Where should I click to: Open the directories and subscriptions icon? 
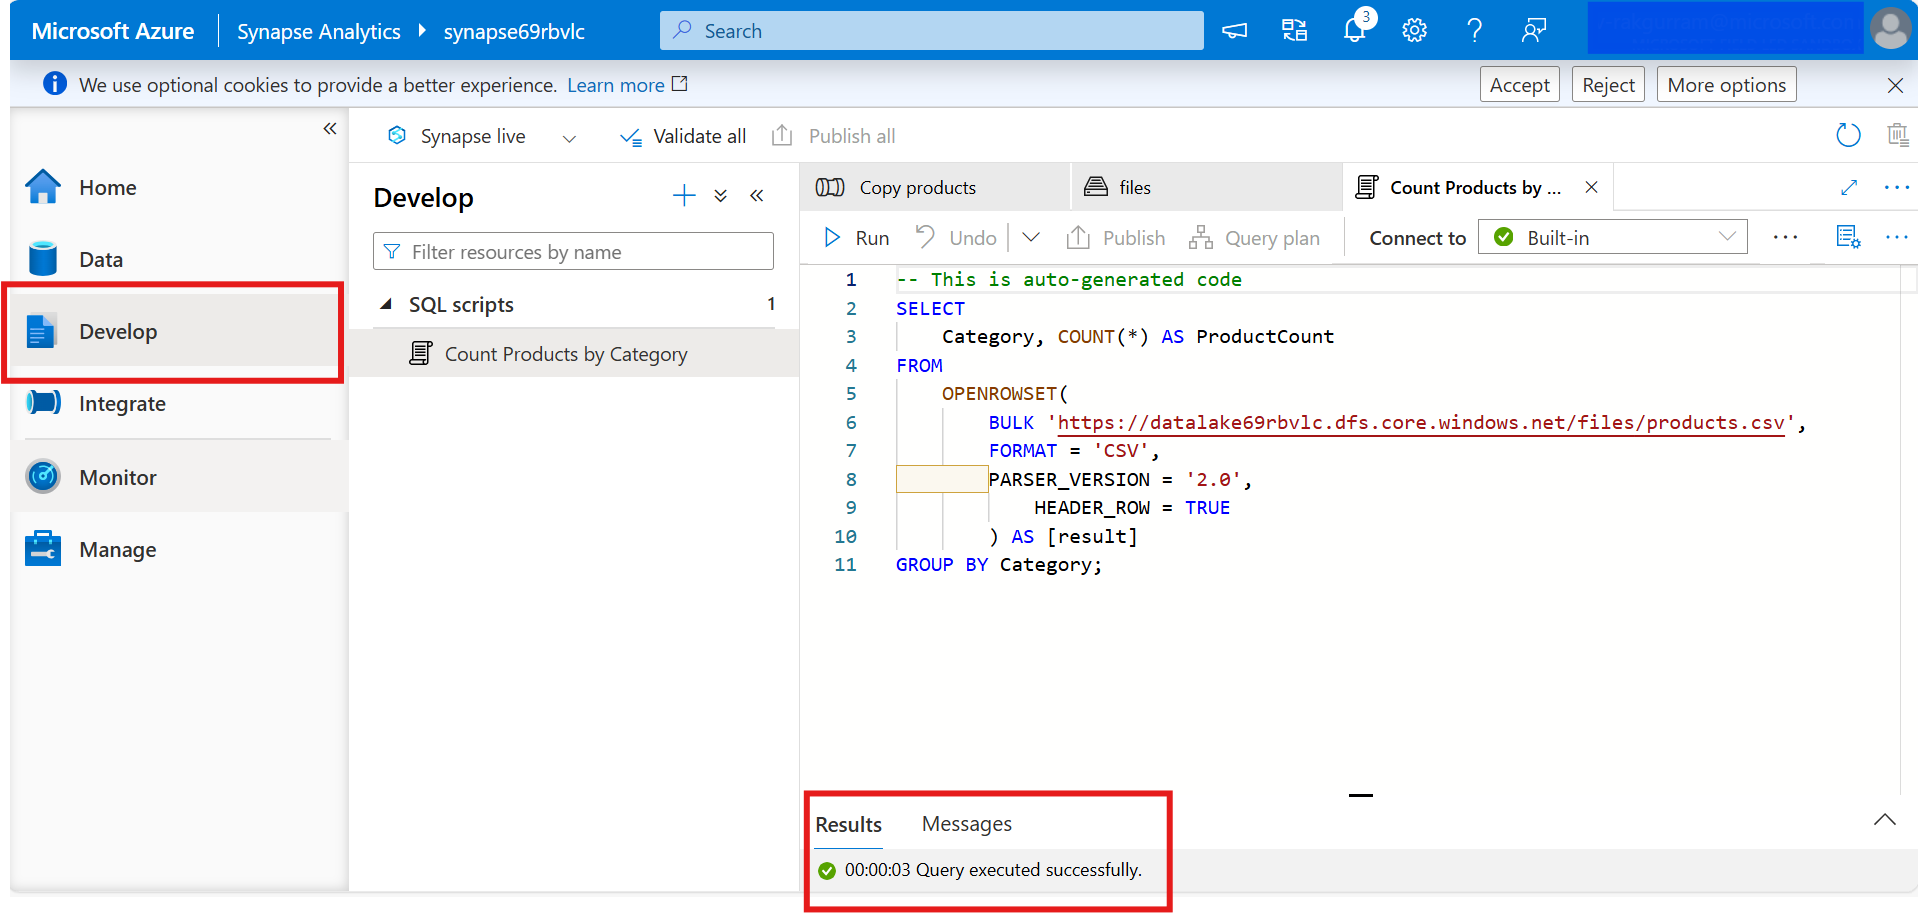tap(1294, 31)
